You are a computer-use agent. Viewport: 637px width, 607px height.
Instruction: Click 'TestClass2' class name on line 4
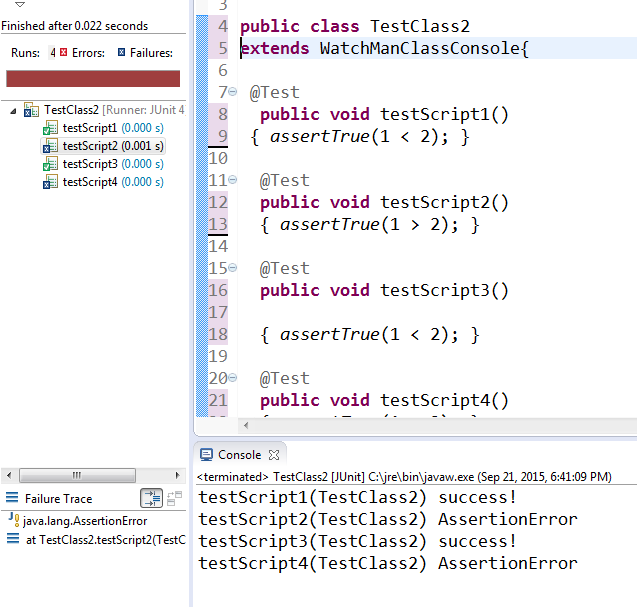420,26
